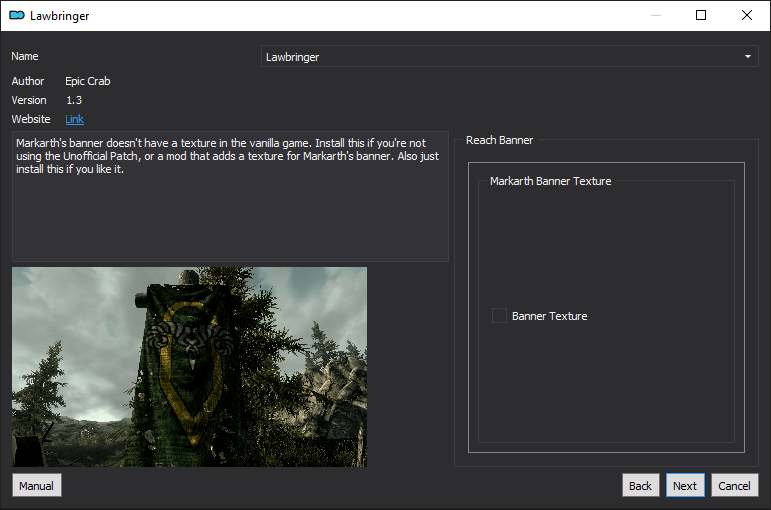Select the author name Epic Crab
The image size is (771, 510).
[88, 81]
